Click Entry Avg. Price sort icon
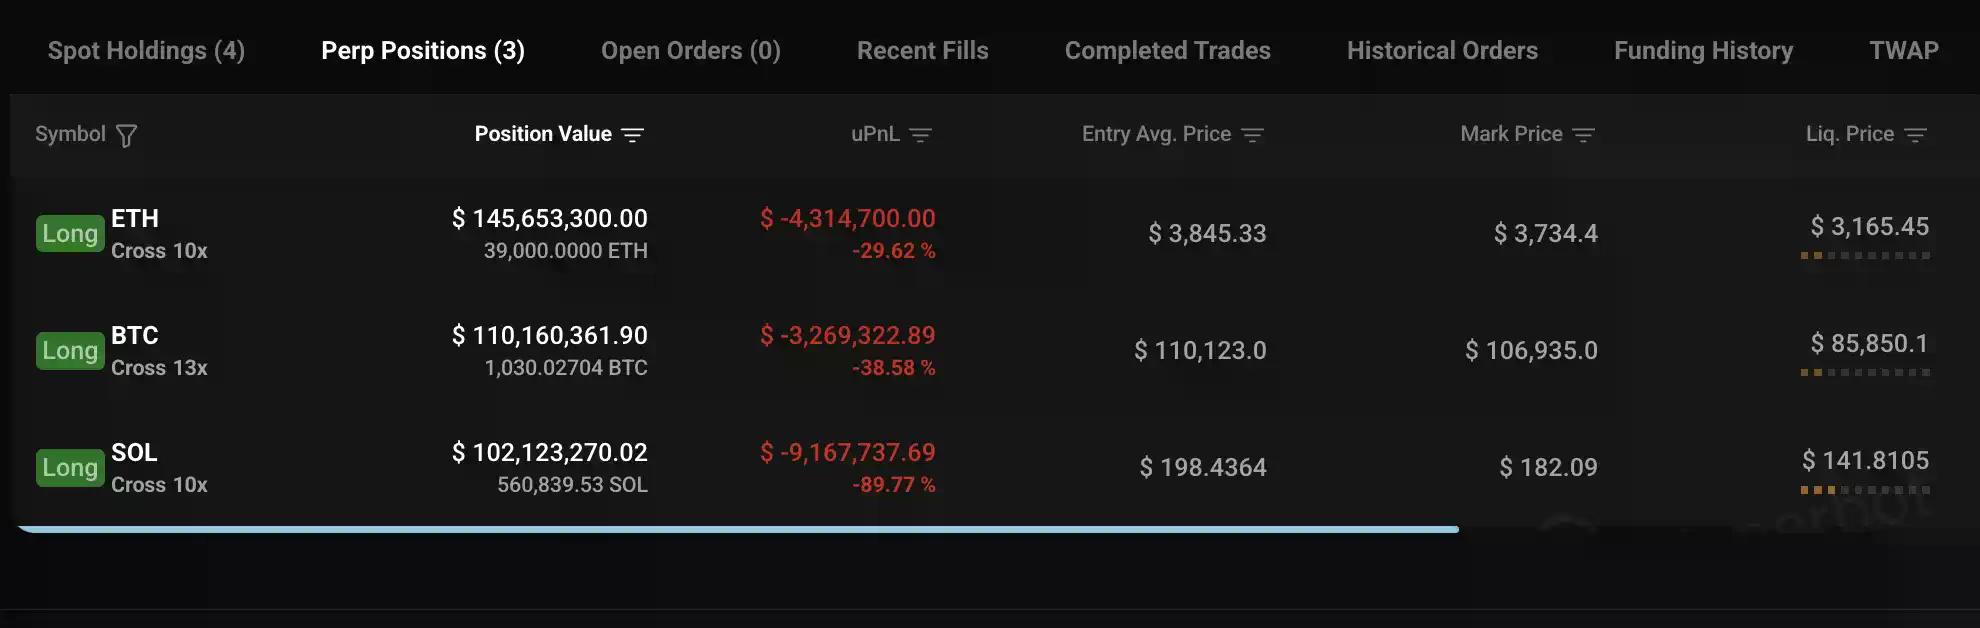1980x628 pixels. pyautogui.click(x=1252, y=135)
